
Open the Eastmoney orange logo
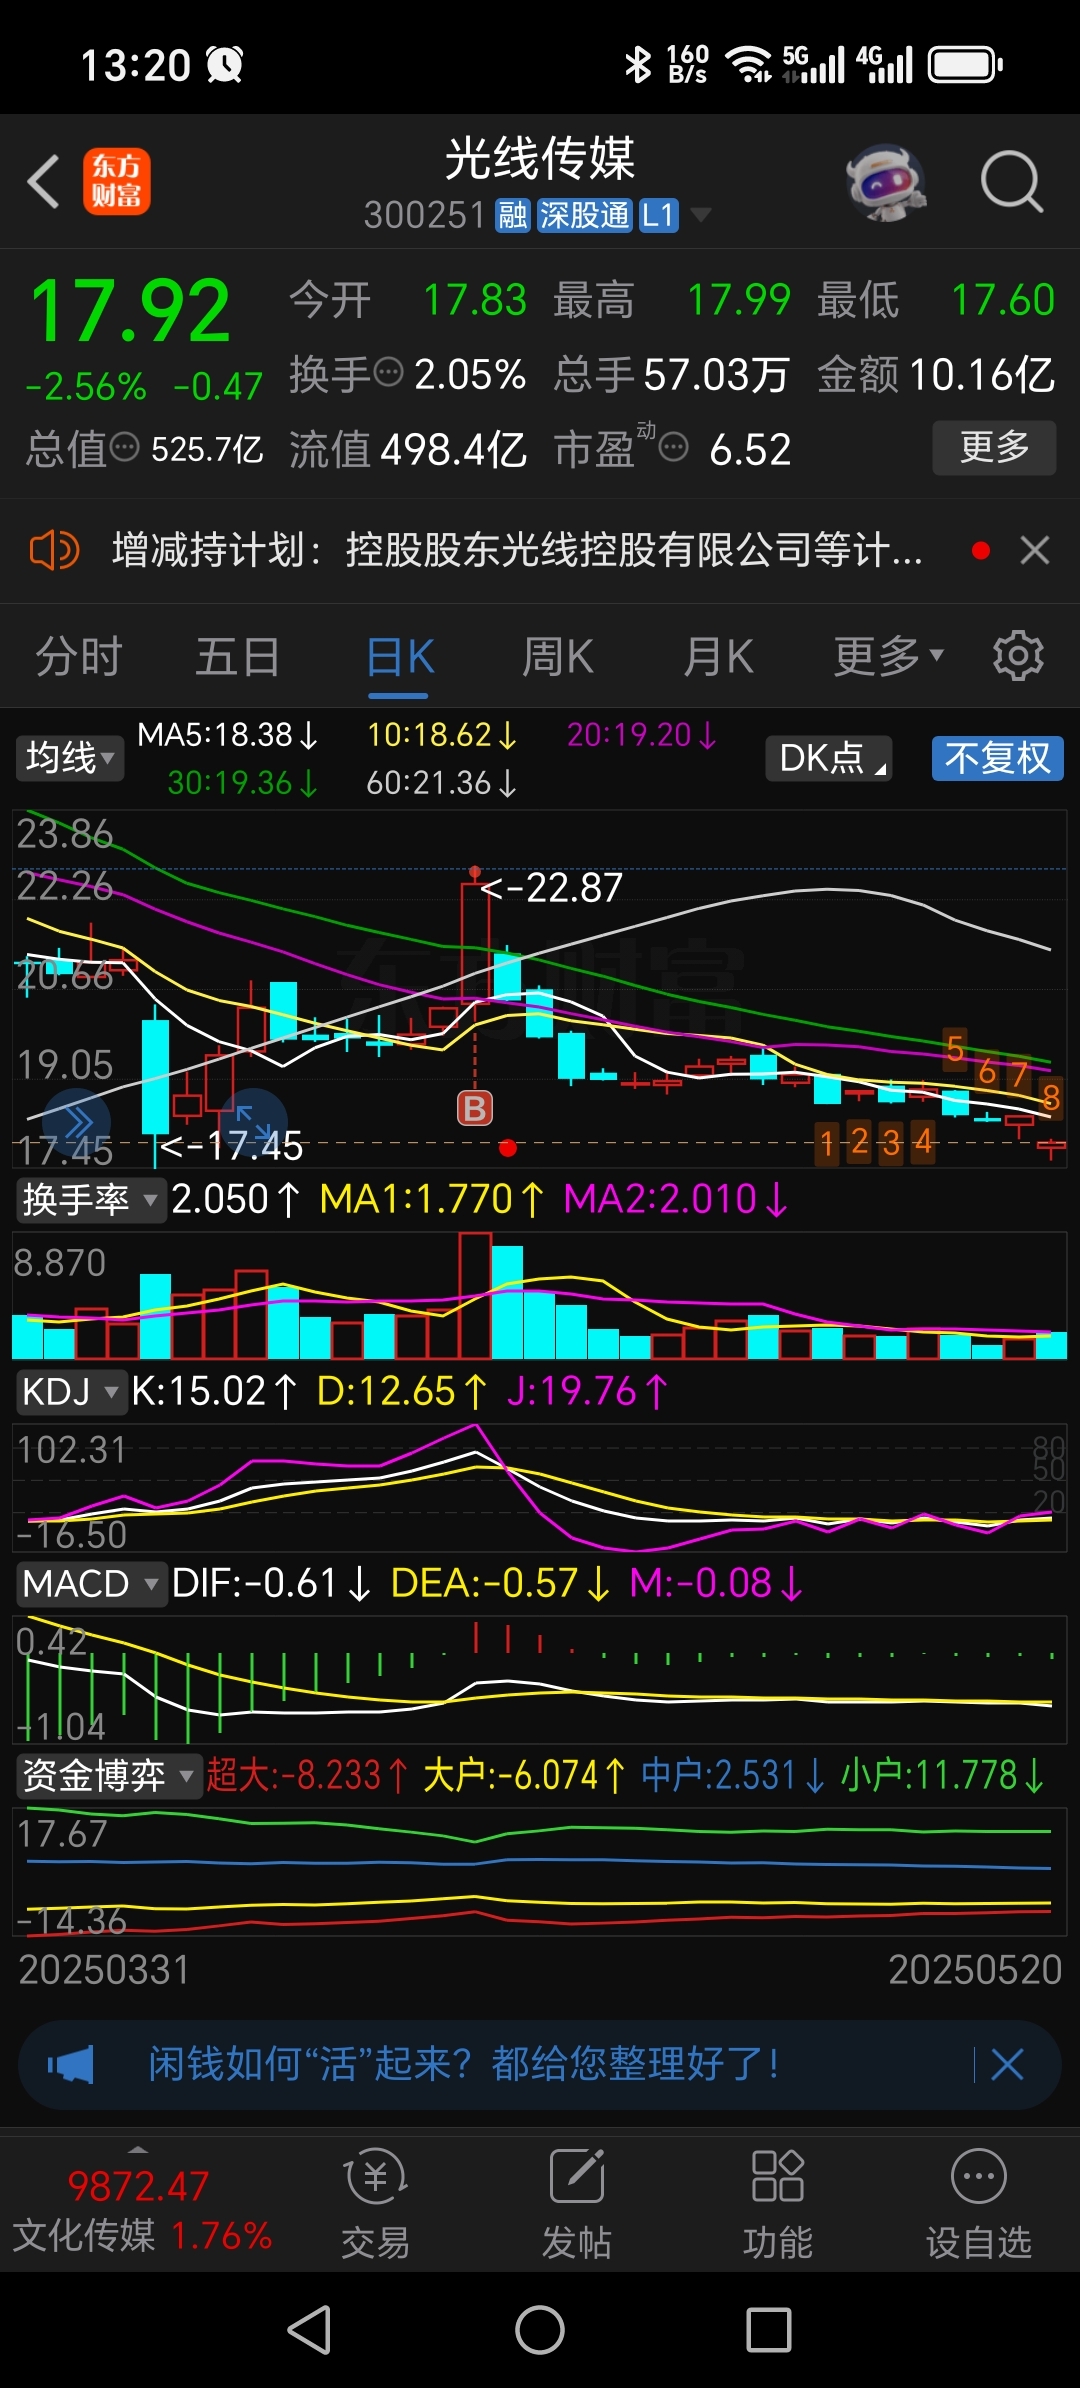[x=117, y=182]
